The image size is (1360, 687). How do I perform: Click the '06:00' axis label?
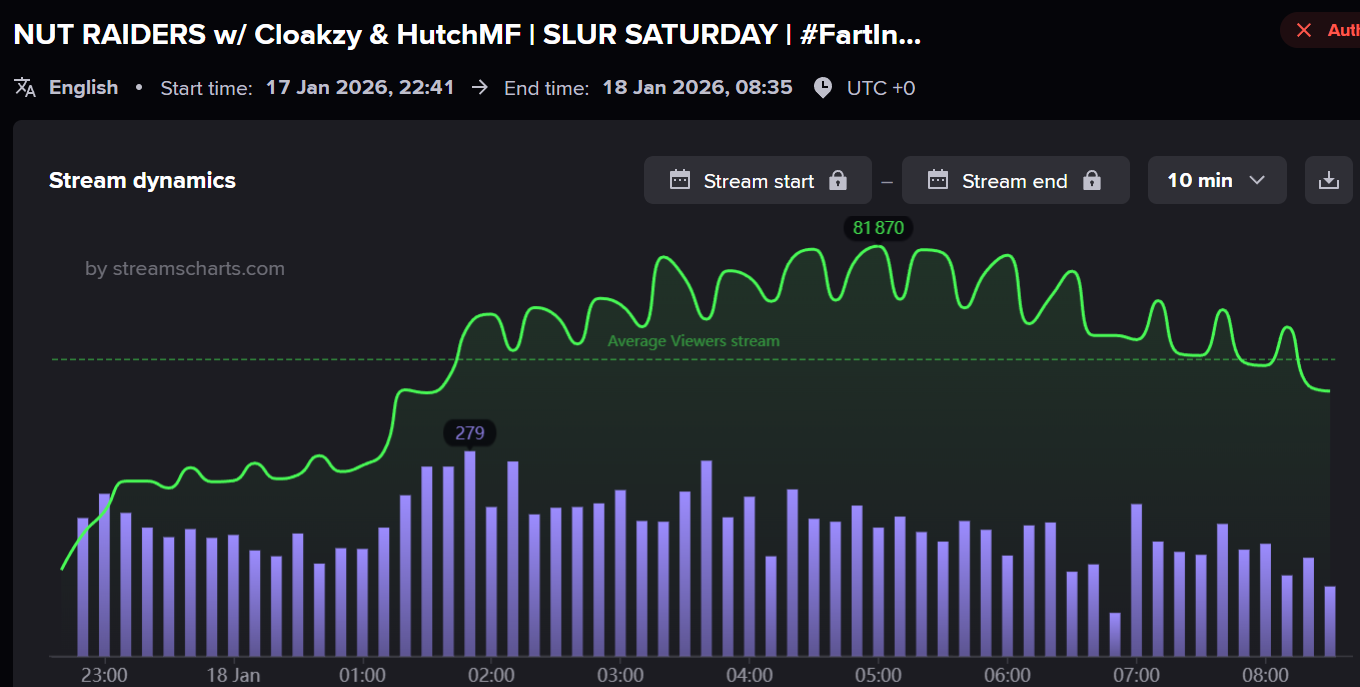tap(1007, 675)
